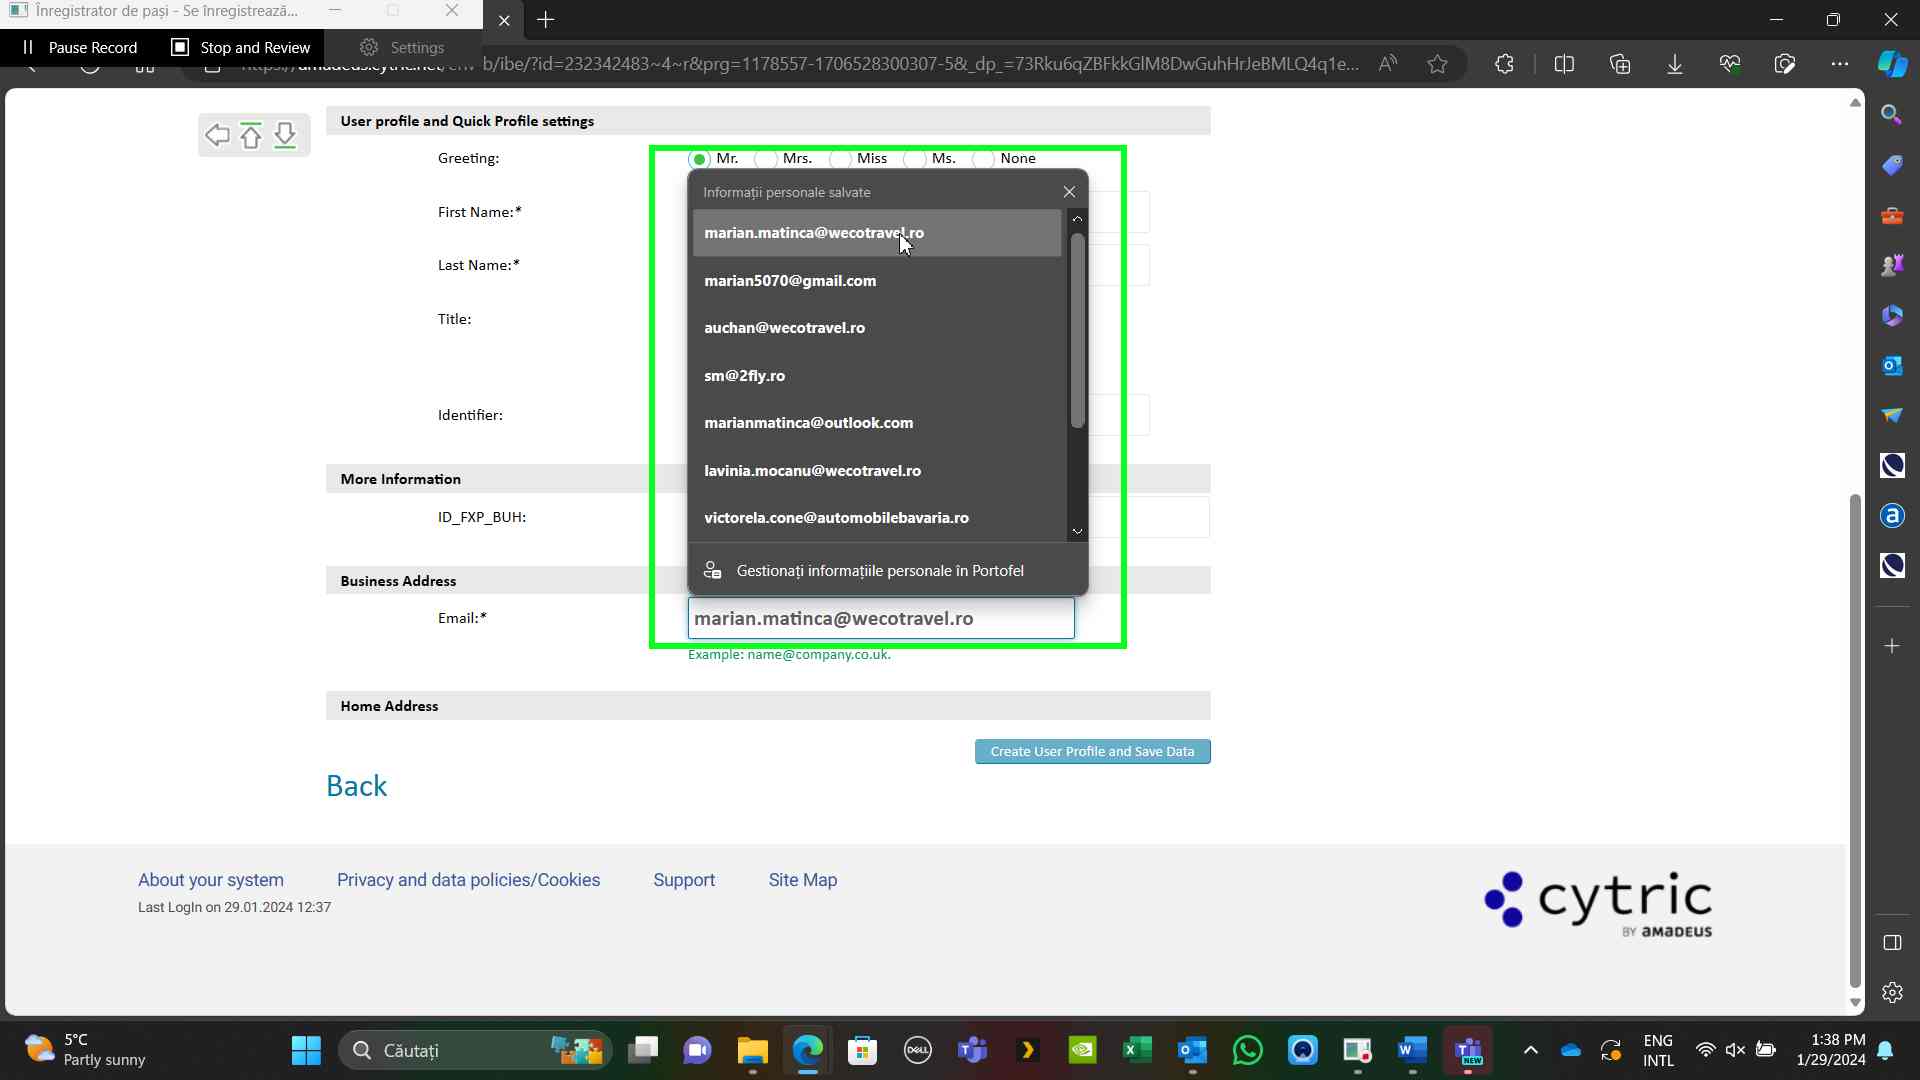The height and width of the screenshot is (1080, 1920).
Task: Click the up arrow navigation icon
Action: pyautogui.click(x=251, y=135)
